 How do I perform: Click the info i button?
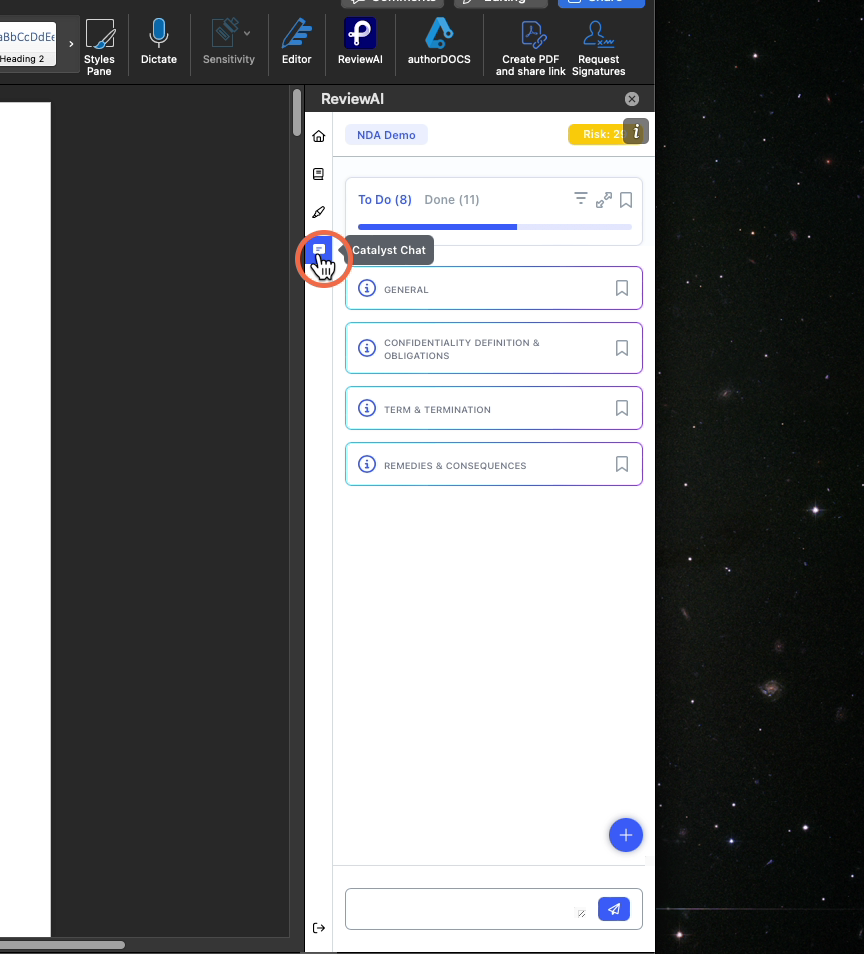coord(636,131)
